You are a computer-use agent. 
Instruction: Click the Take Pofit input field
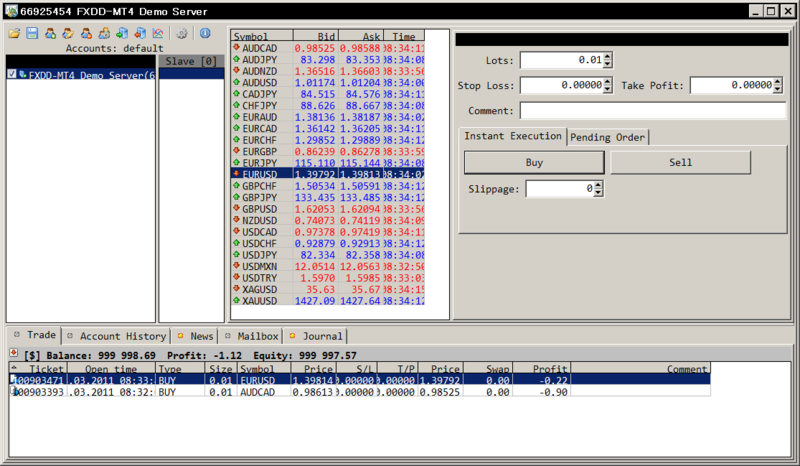click(x=732, y=85)
